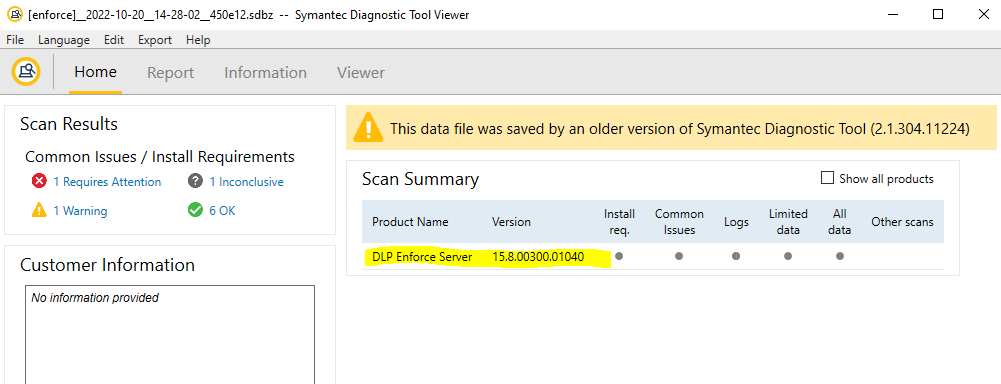
Task: Click the Install req. dot for DLP Enforce Server
Action: (619, 256)
